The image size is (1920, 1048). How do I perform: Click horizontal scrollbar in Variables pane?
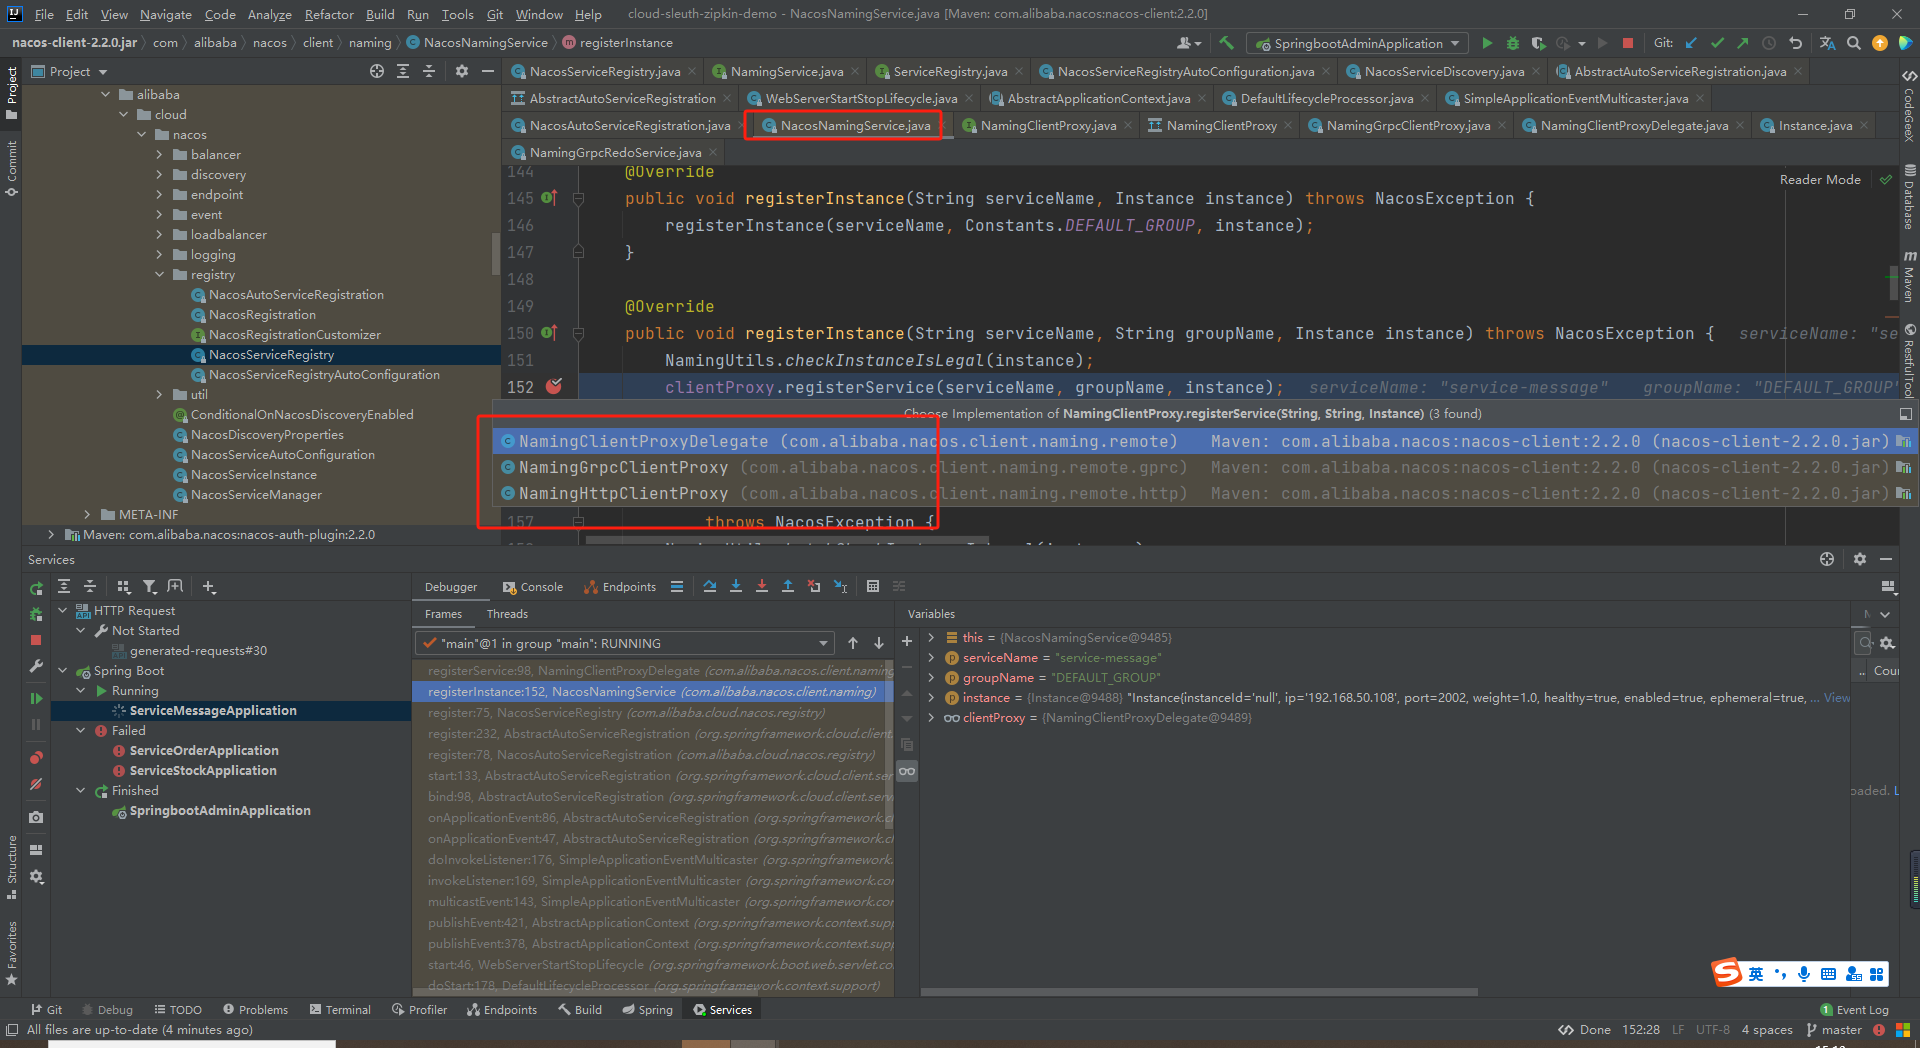click(x=1199, y=992)
